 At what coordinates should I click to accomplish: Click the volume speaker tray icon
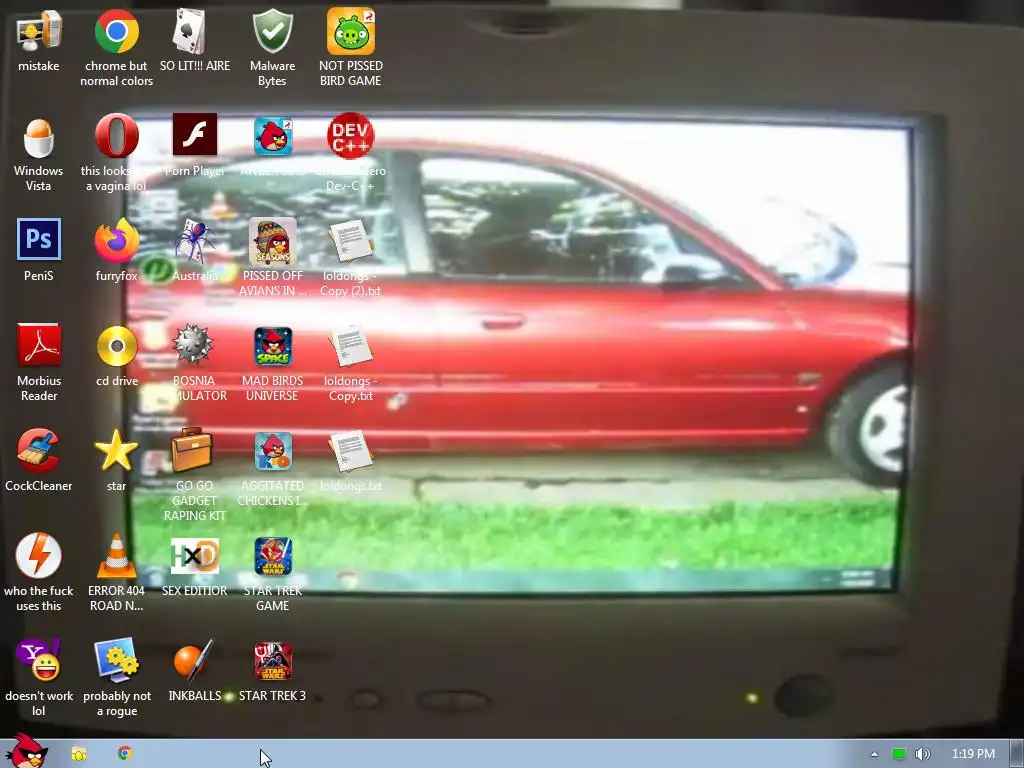(x=923, y=754)
